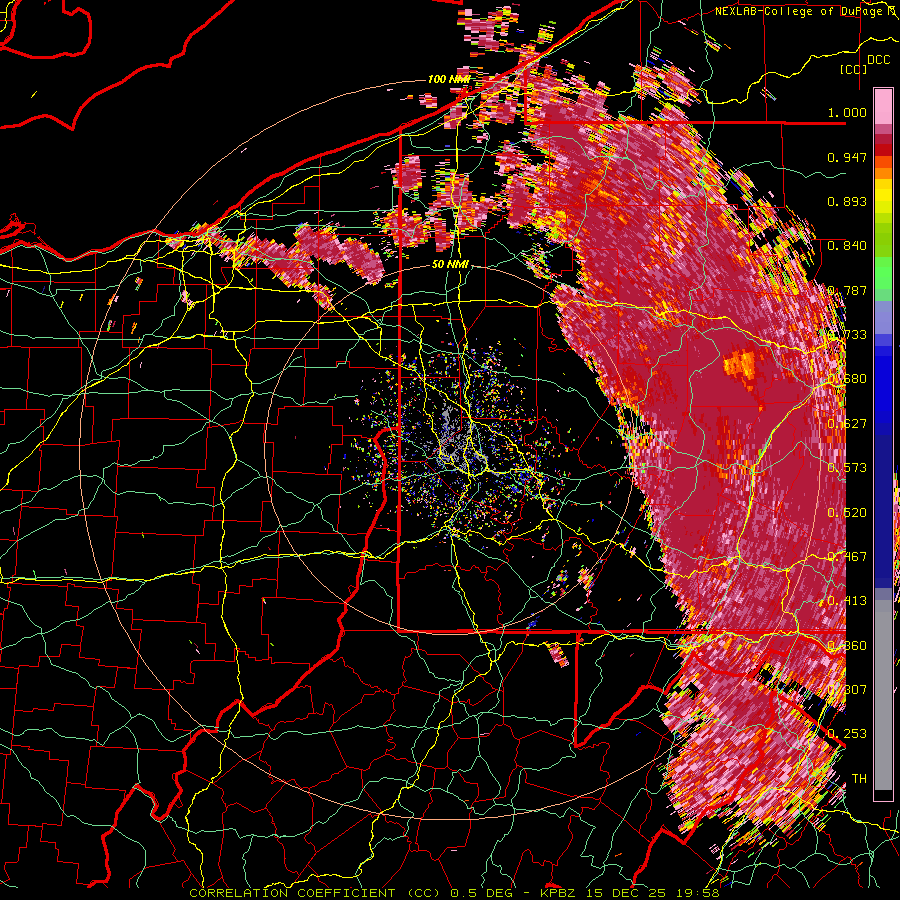
Task: Click the 0.520 scale value
Action: [x=847, y=512]
